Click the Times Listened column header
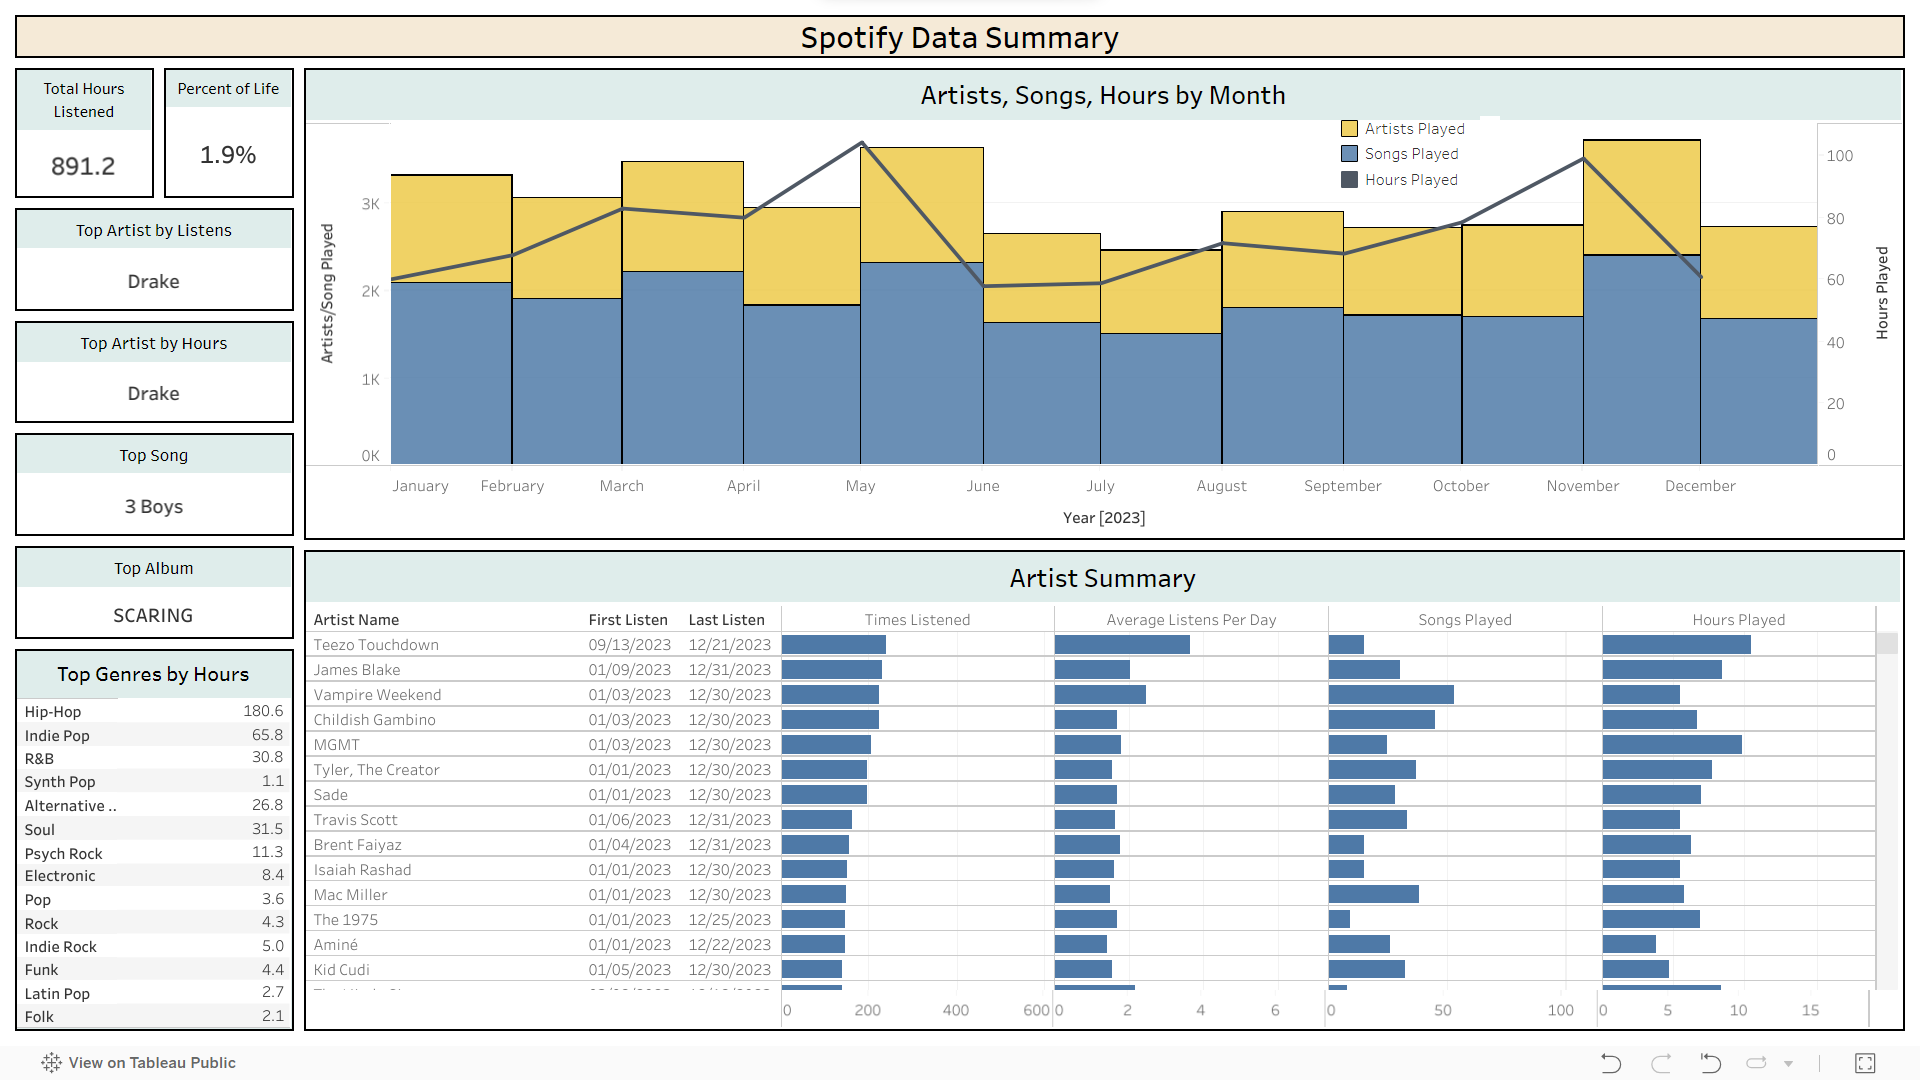Image resolution: width=1920 pixels, height=1080 pixels. point(917,620)
